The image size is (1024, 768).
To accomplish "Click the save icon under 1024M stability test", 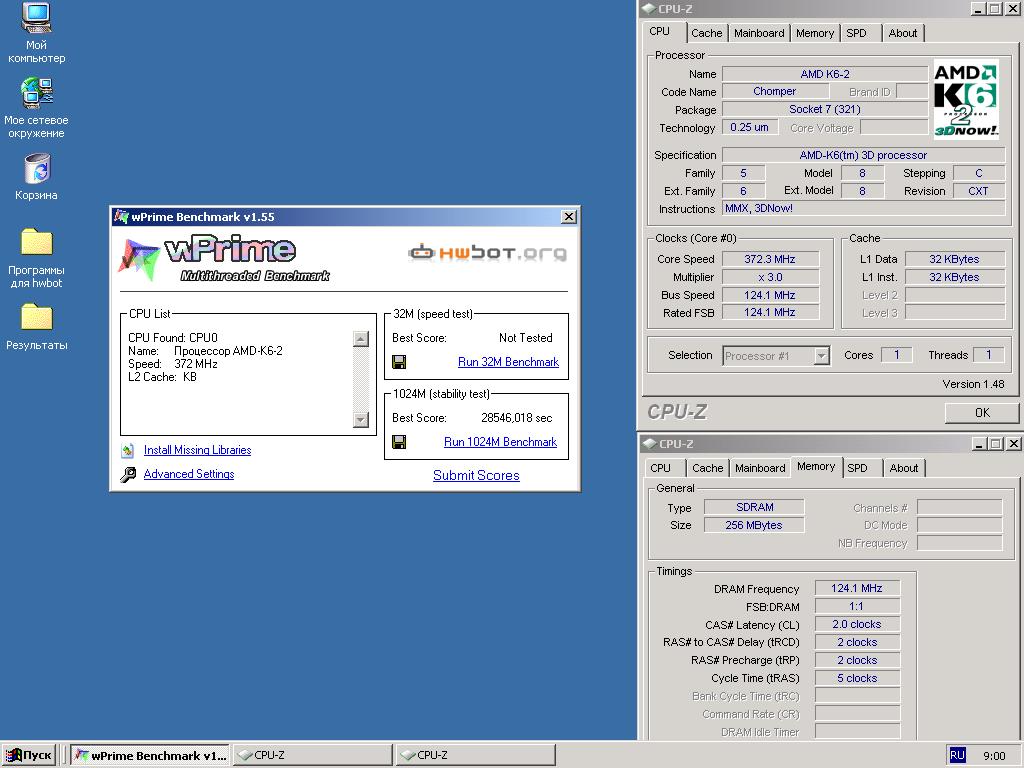I will pyautogui.click(x=399, y=442).
